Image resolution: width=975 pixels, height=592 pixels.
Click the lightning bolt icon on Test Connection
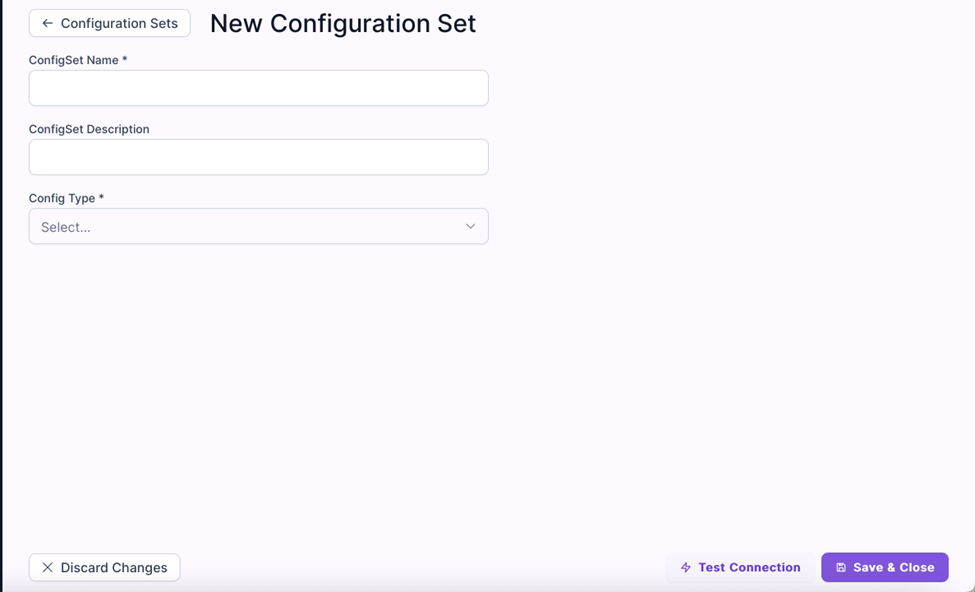685,567
